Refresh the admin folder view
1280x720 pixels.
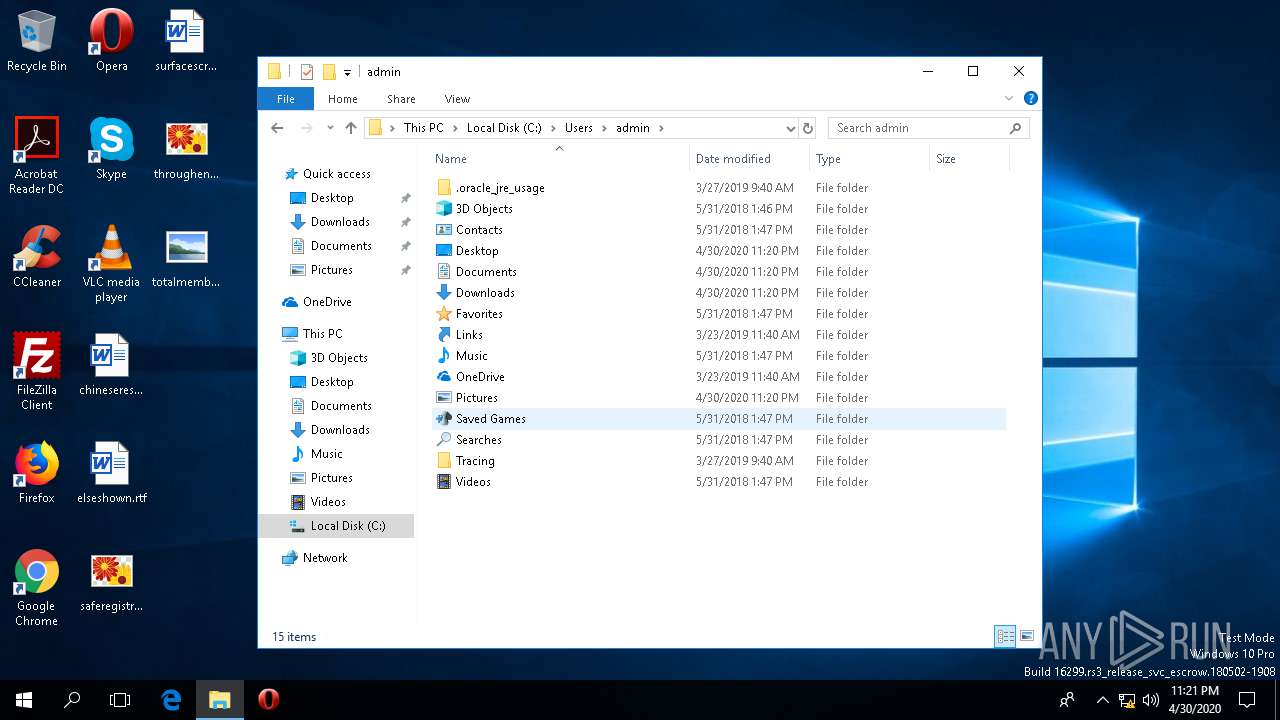[x=808, y=128]
